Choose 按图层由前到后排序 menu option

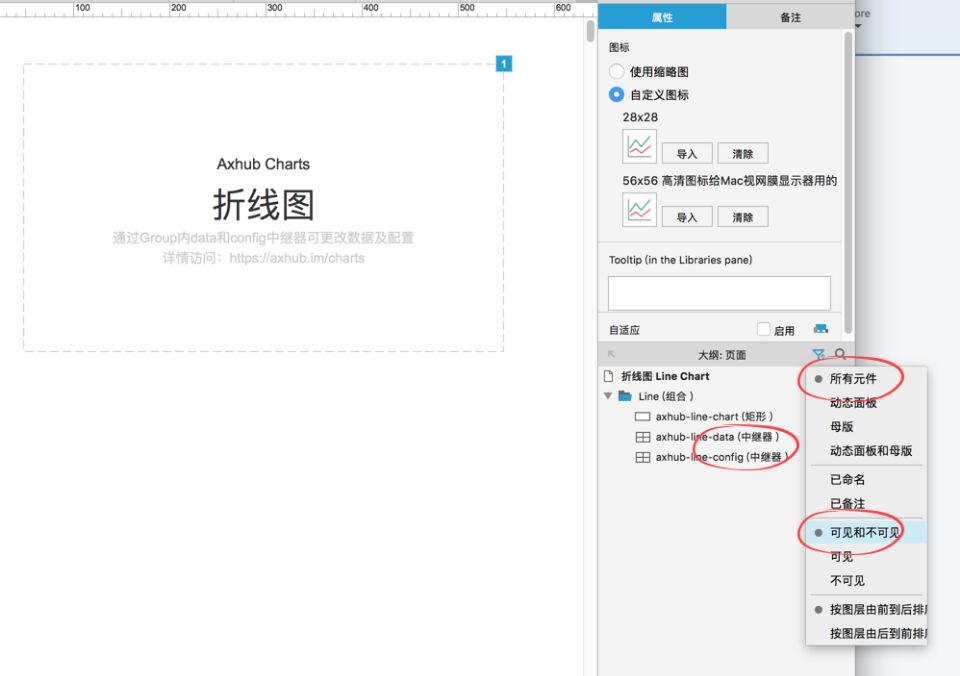(x=866, y=610)
